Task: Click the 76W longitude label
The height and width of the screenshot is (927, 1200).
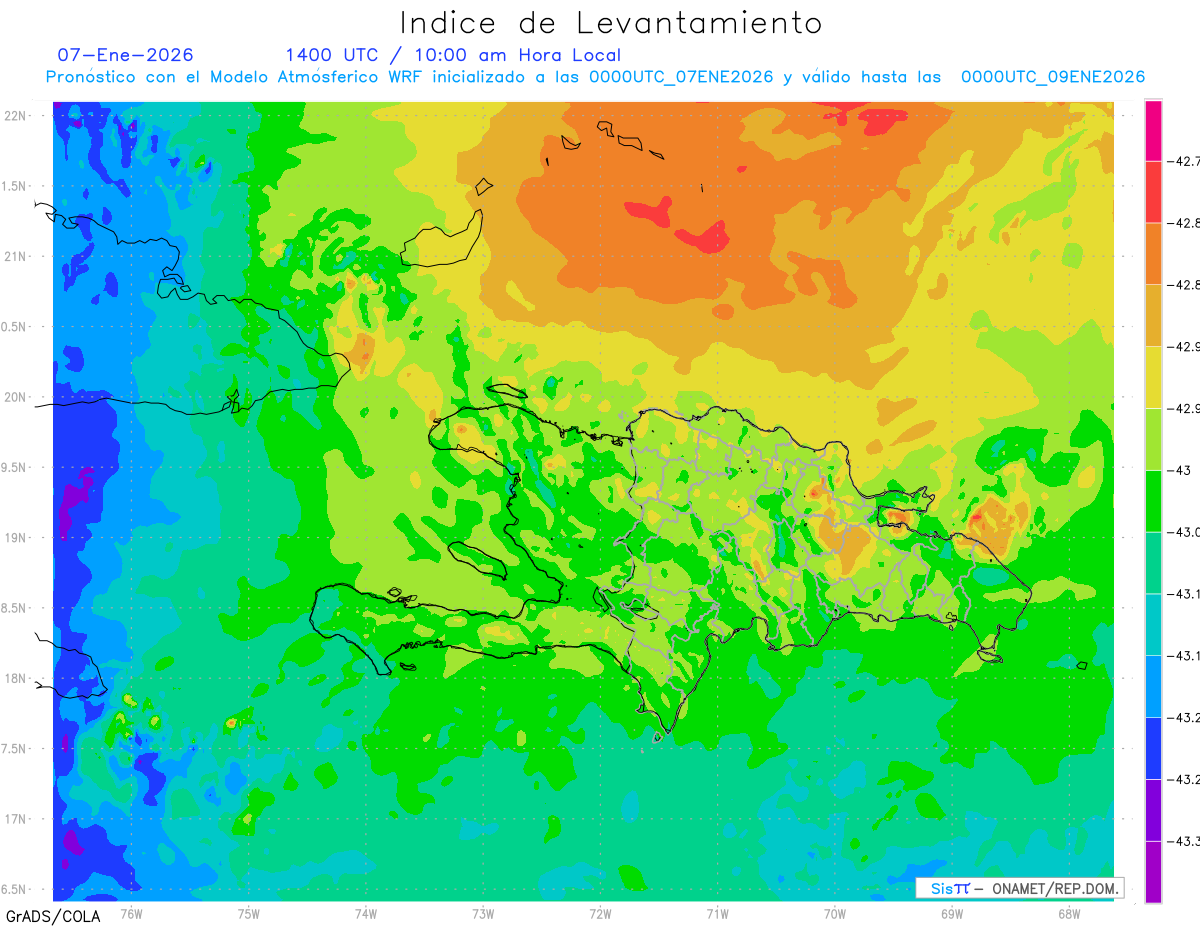Action: point(131,913)
